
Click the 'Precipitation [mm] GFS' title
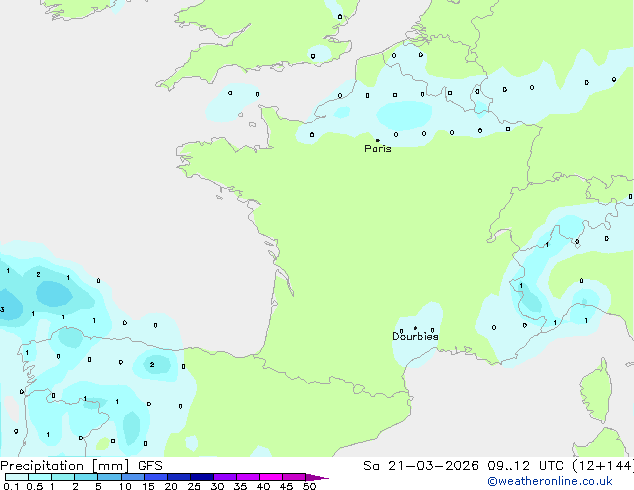81,466
